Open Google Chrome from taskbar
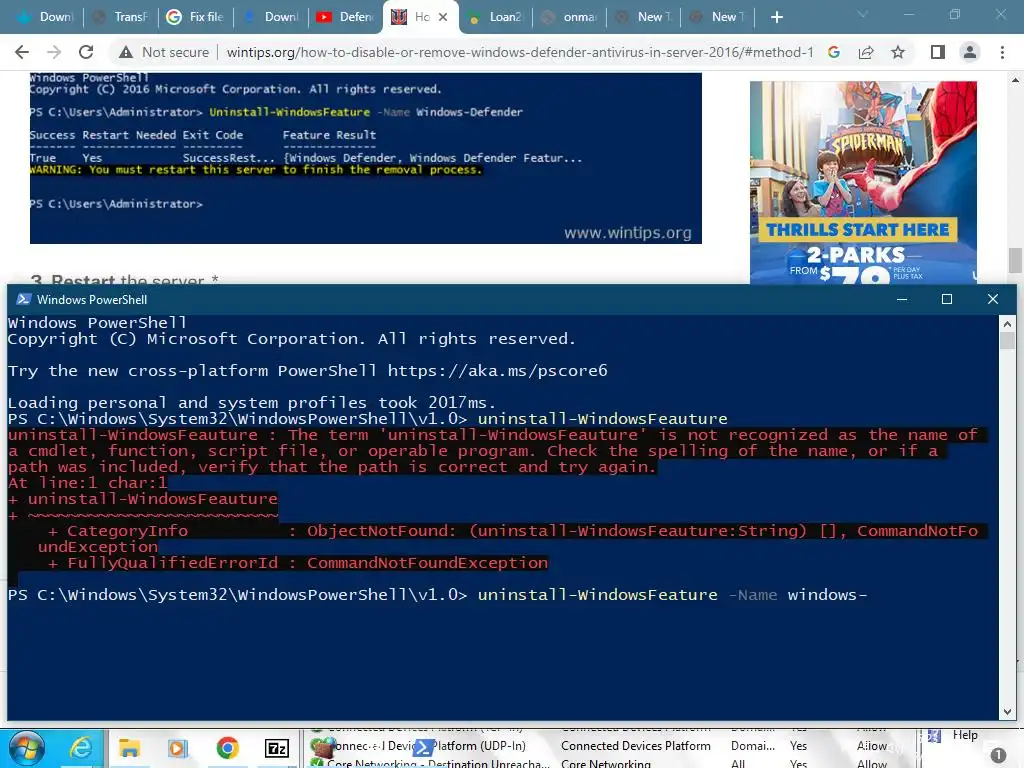 coord(227,748)
